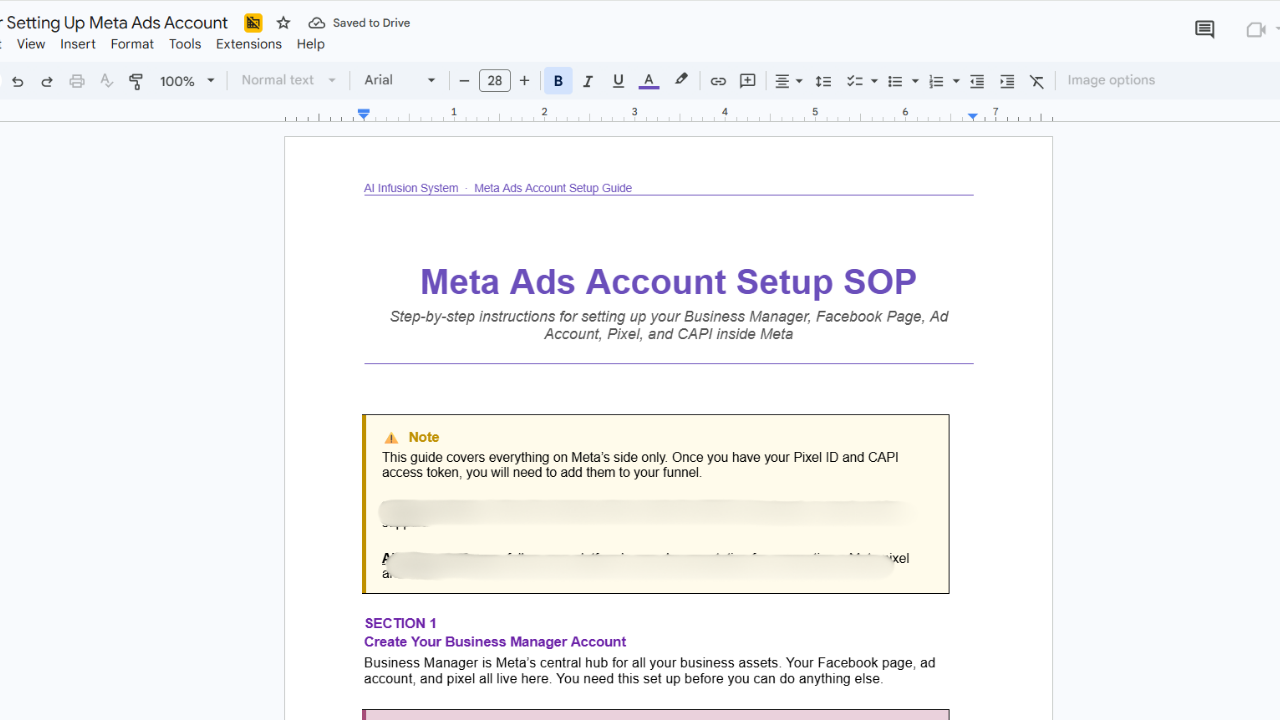Open the Normal text style dropdown
The height and width of the screenshot is (720, 1280).
(289, 81)
